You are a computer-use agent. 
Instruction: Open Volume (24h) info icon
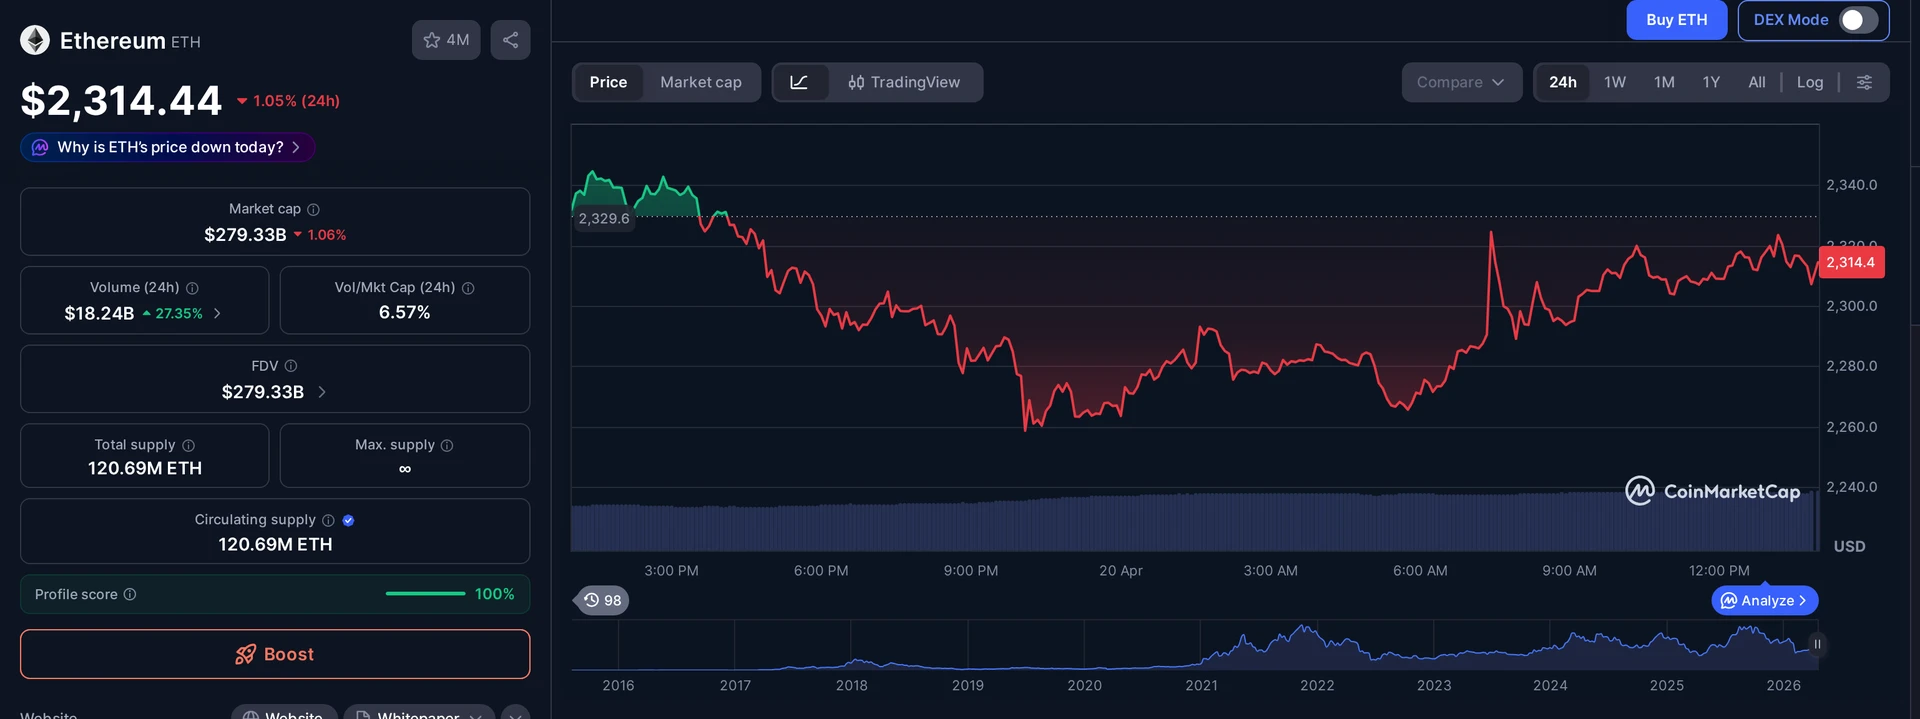pyautogui.click(x=192, y=288)
